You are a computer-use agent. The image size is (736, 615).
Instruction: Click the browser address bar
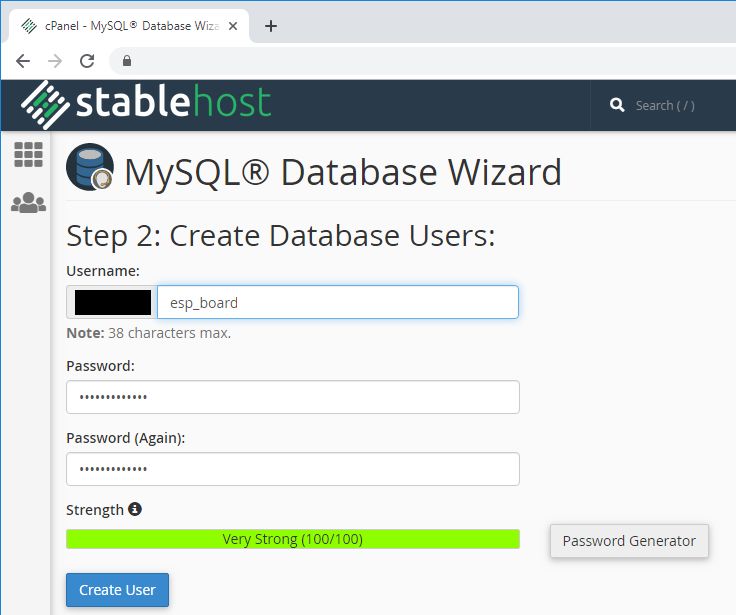point(422,61)
